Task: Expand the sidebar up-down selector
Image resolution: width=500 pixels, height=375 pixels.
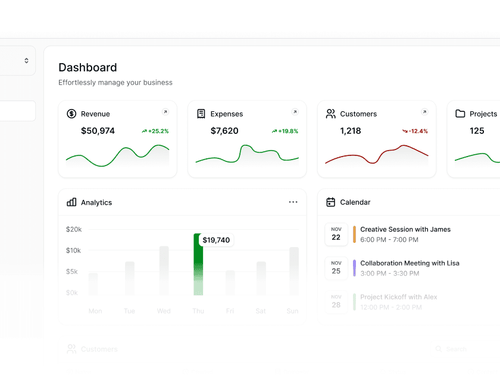Action: [x=26, y=61]
